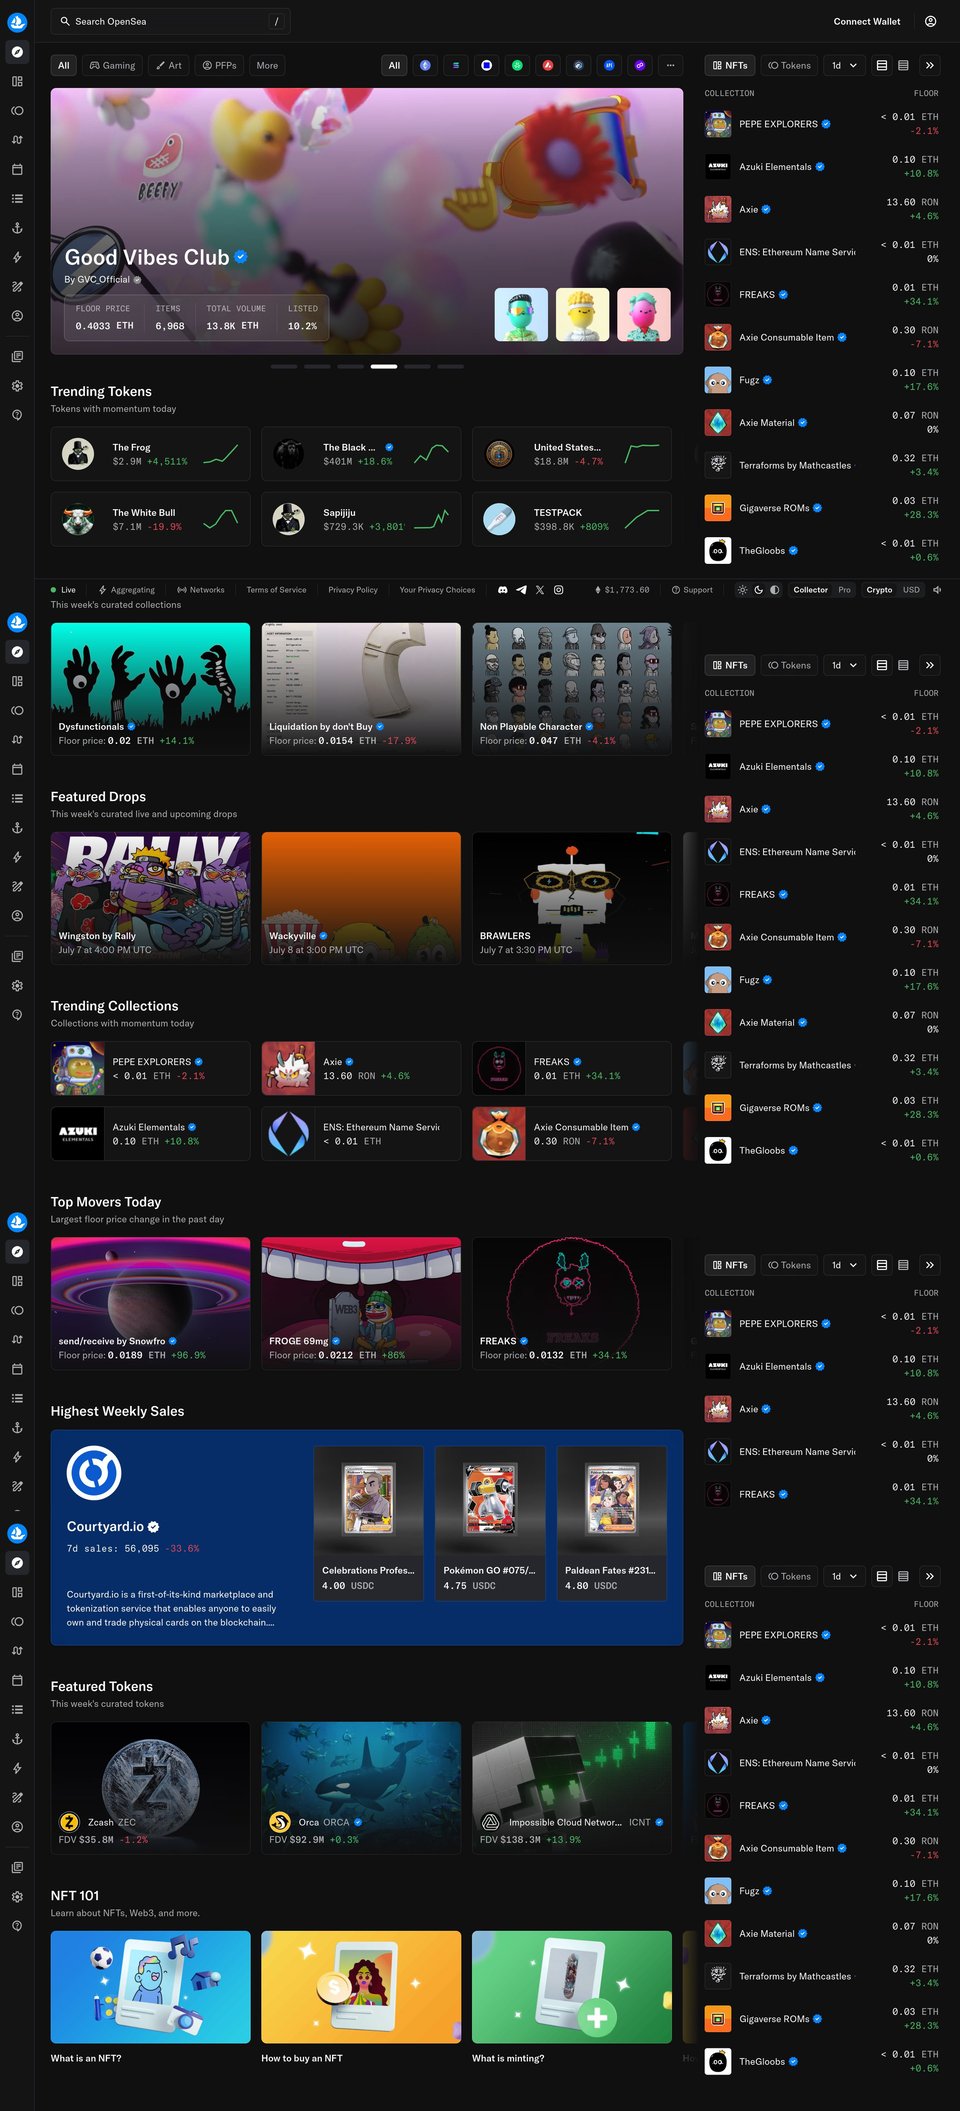Click inside the Search OpenSea field
This screenshot has width=960, height=2111.
(170, 21)
